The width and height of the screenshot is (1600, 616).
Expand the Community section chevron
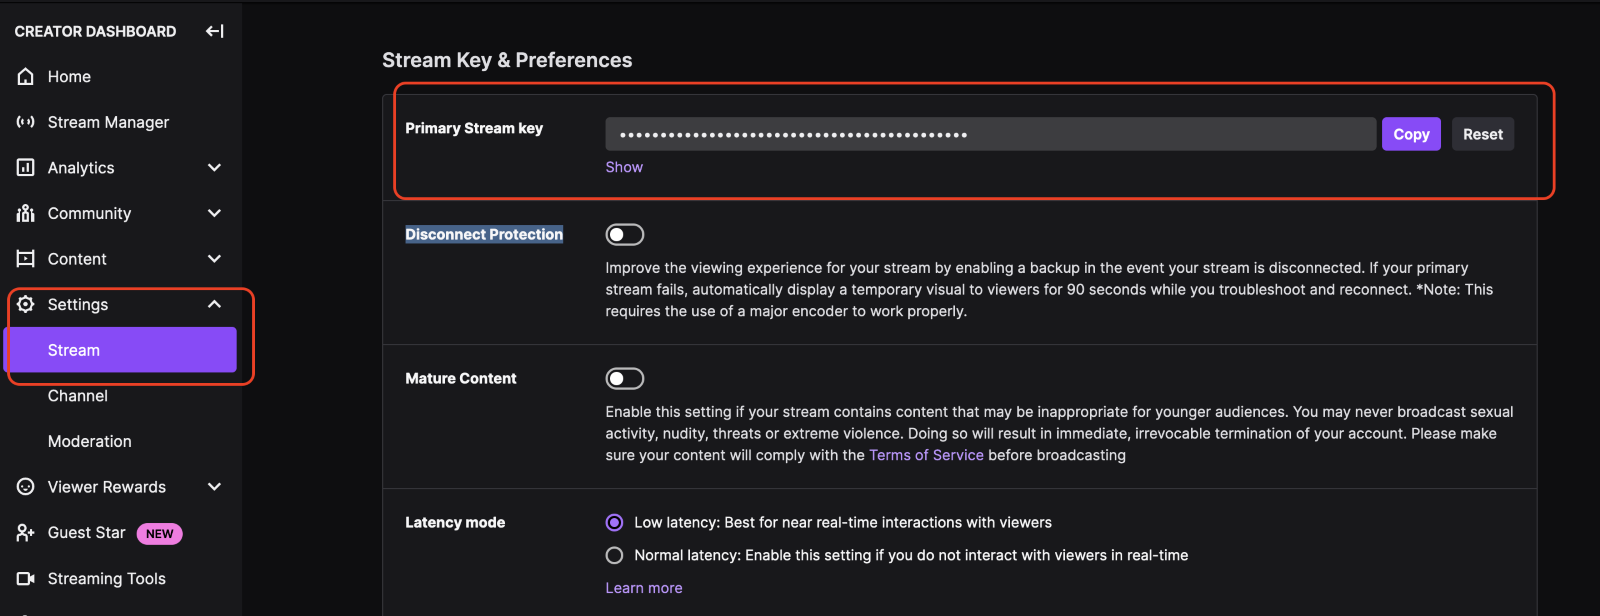214,213
